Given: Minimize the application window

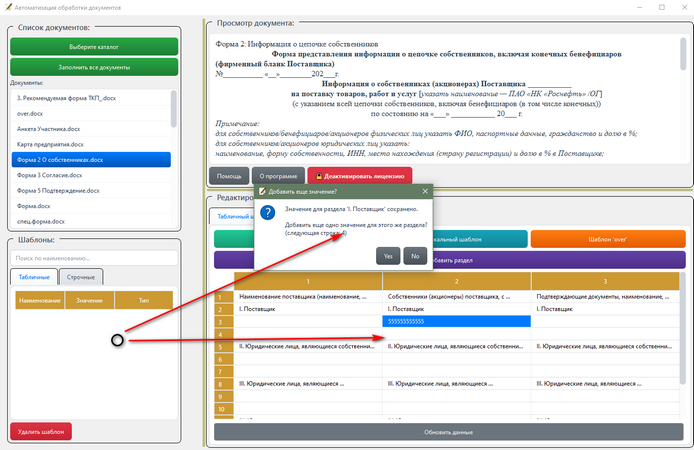Looking at the screenshot, I should (639, 7).
